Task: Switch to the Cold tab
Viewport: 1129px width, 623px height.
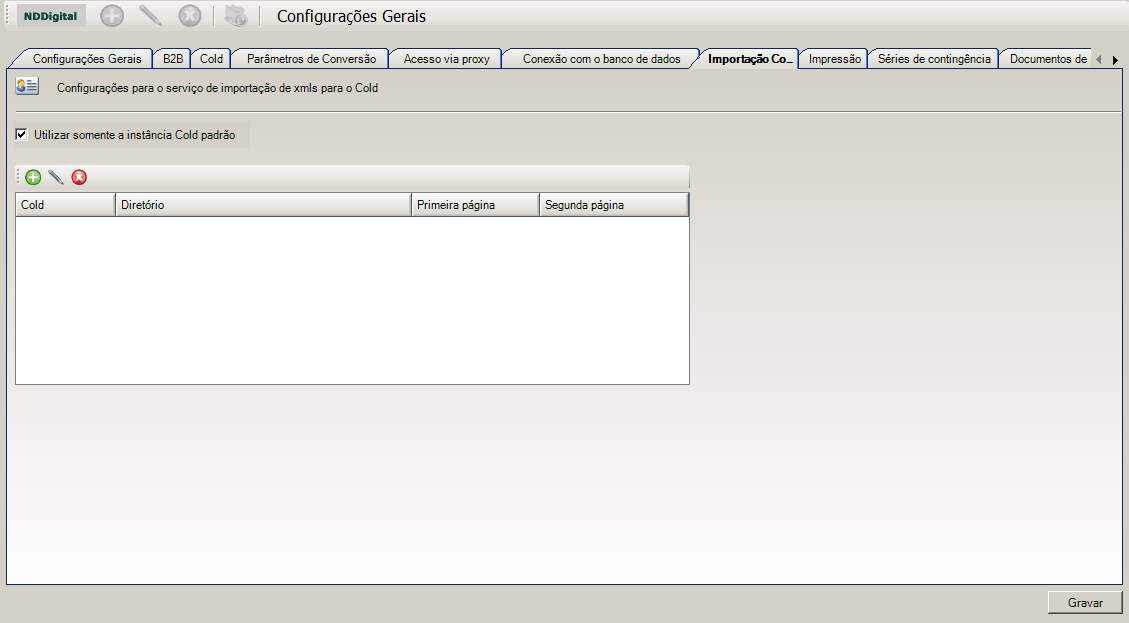Action: tap(212, 59)
